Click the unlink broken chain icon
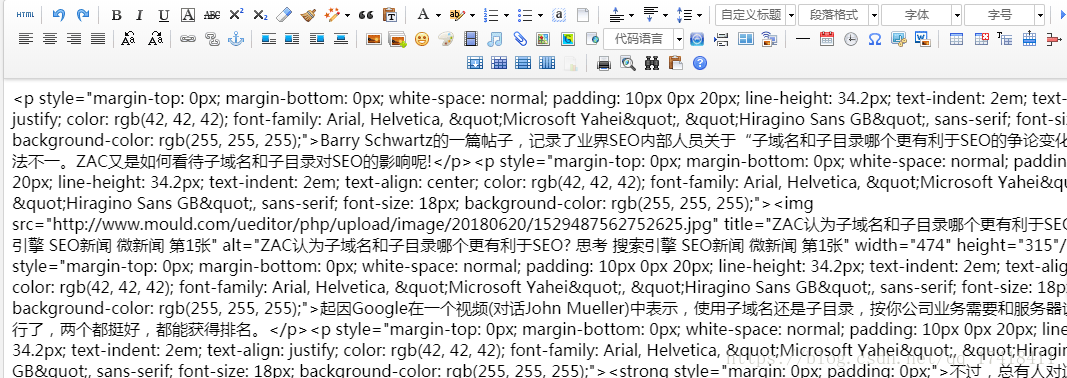This screenshot has height=378, width=1067. pyautogui.click(x=211, y=39)
